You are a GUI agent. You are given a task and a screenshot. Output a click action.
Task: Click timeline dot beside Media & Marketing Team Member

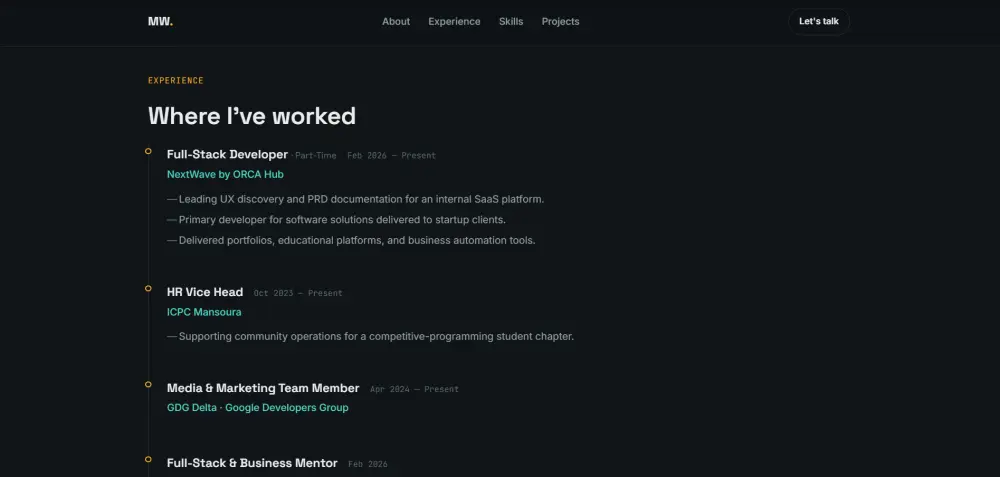coord(148,385)
